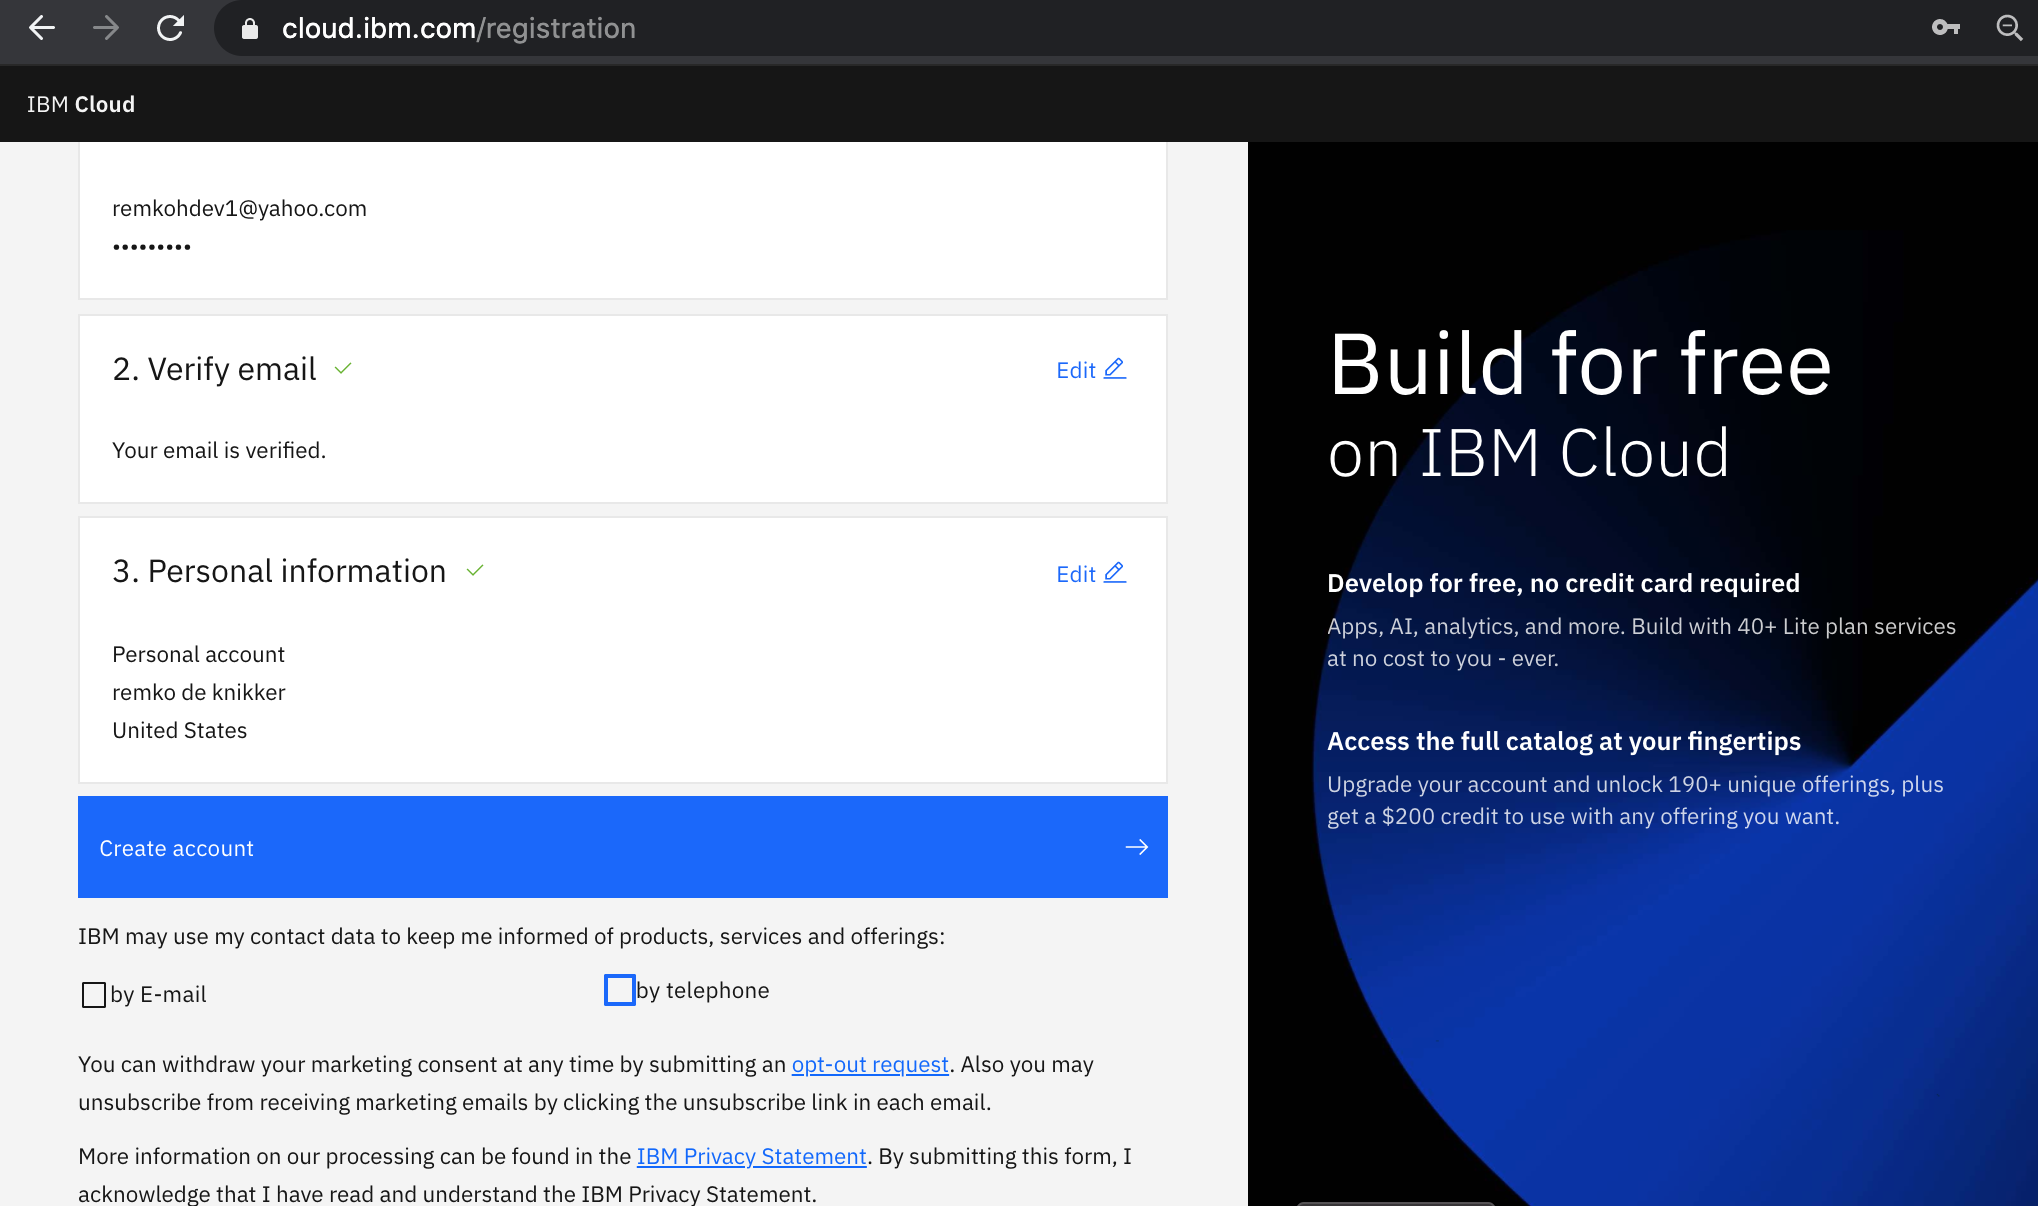Enable the 'by E-mail' contact checkbox

[93, 994]
